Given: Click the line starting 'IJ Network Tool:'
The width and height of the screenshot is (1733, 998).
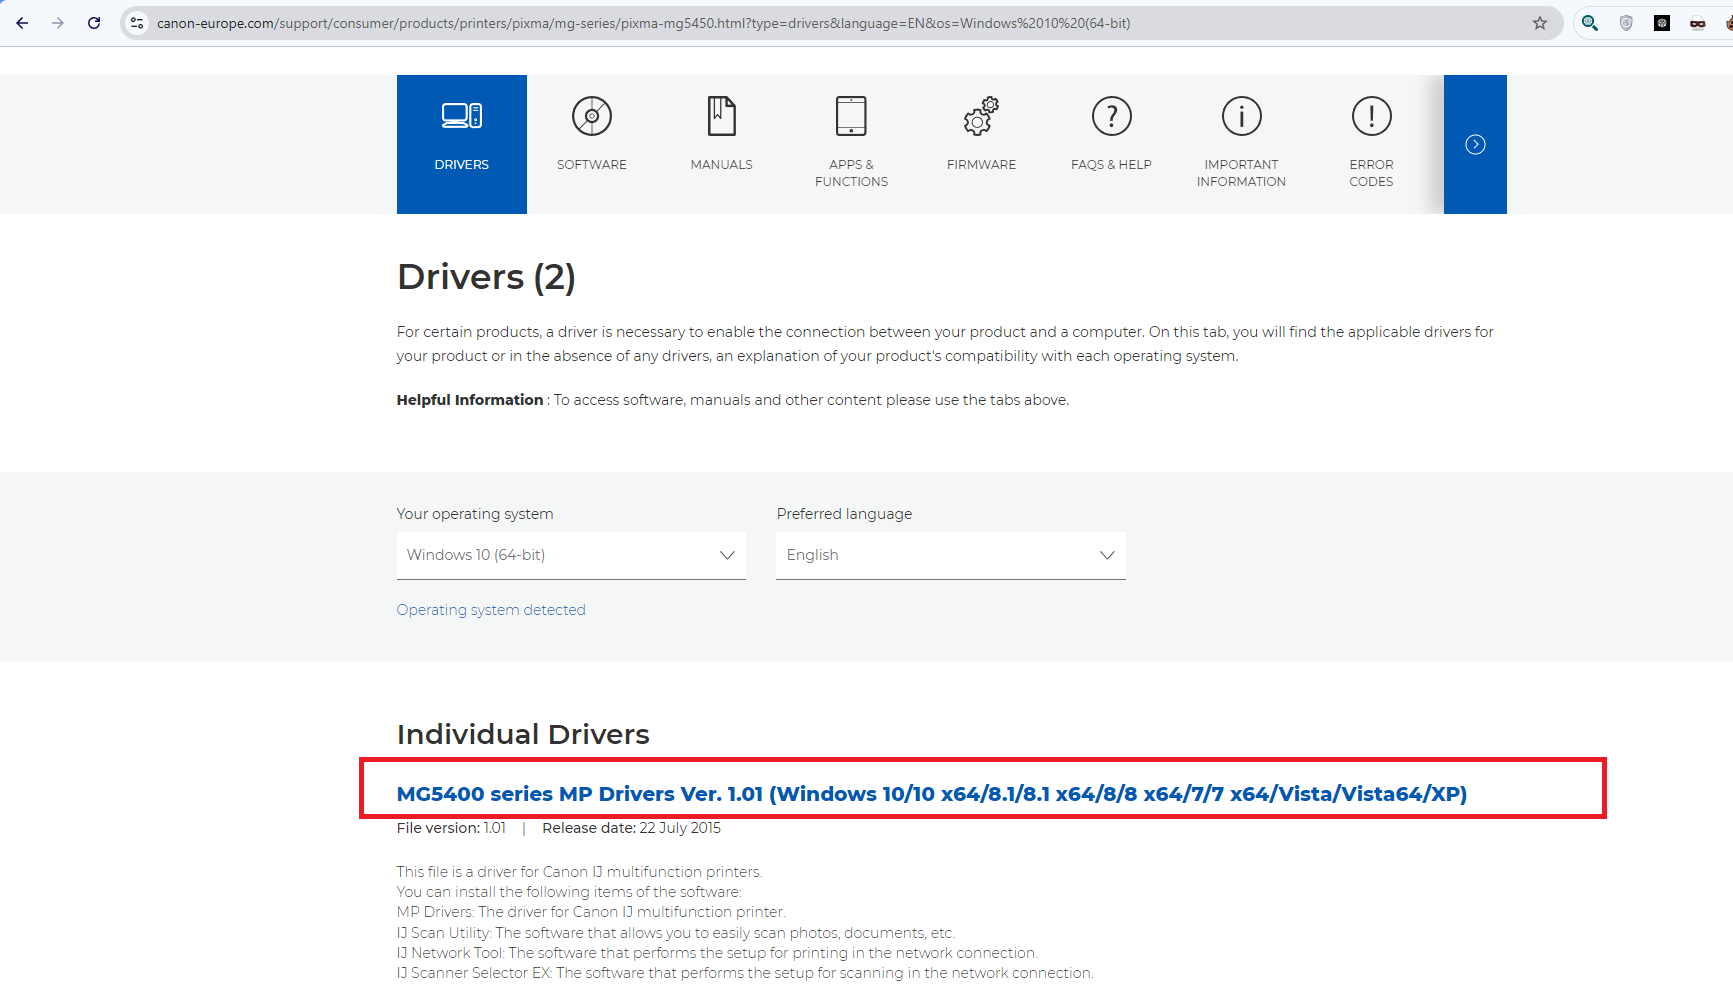Looking at the screenshot, I should coord(717,953).
